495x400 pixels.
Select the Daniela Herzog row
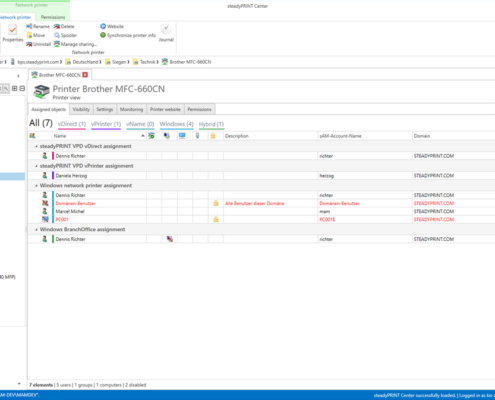tap(261, 175)
